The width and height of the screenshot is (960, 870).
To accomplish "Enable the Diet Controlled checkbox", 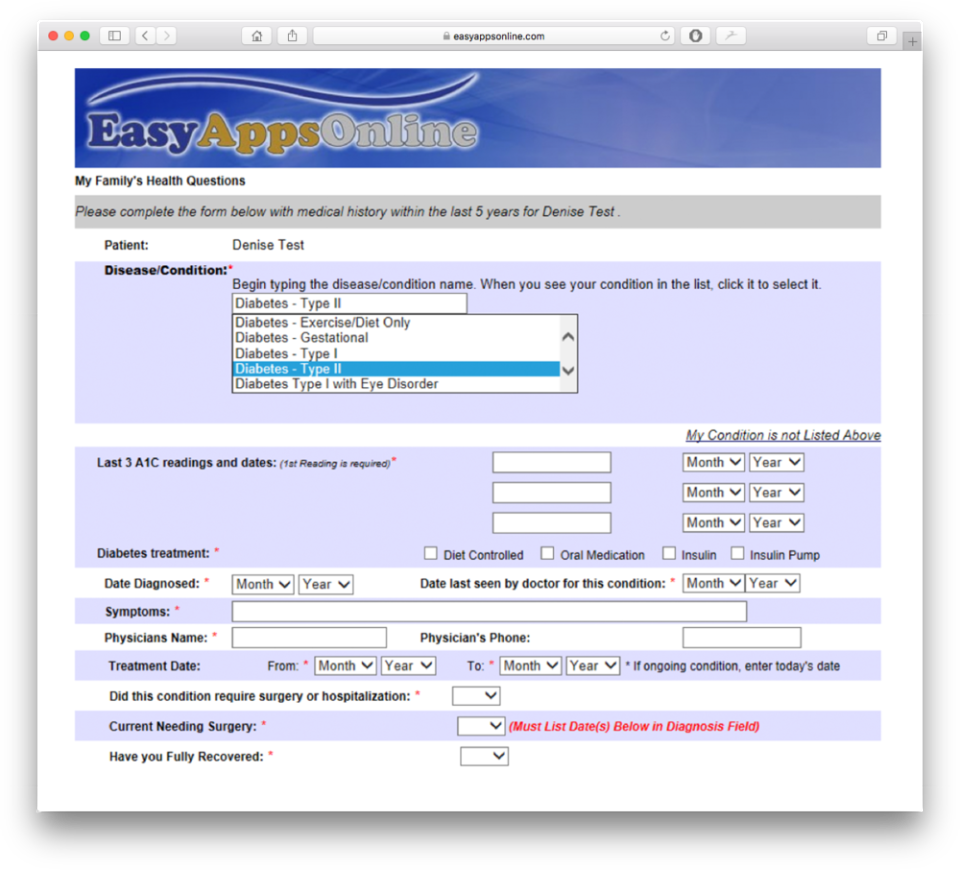I will pos(430,551).
